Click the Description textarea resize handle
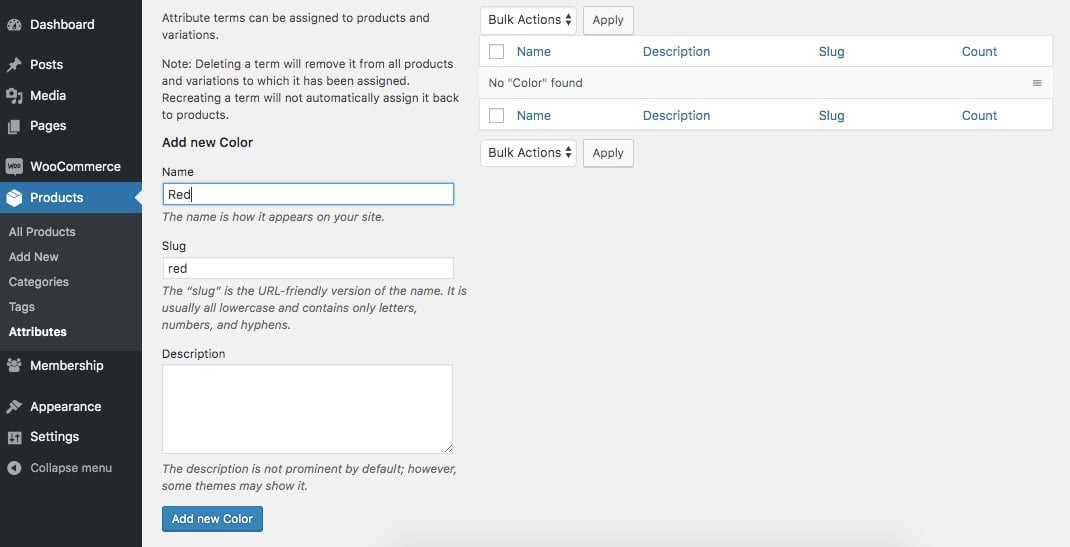 click(x=448, y=449)
